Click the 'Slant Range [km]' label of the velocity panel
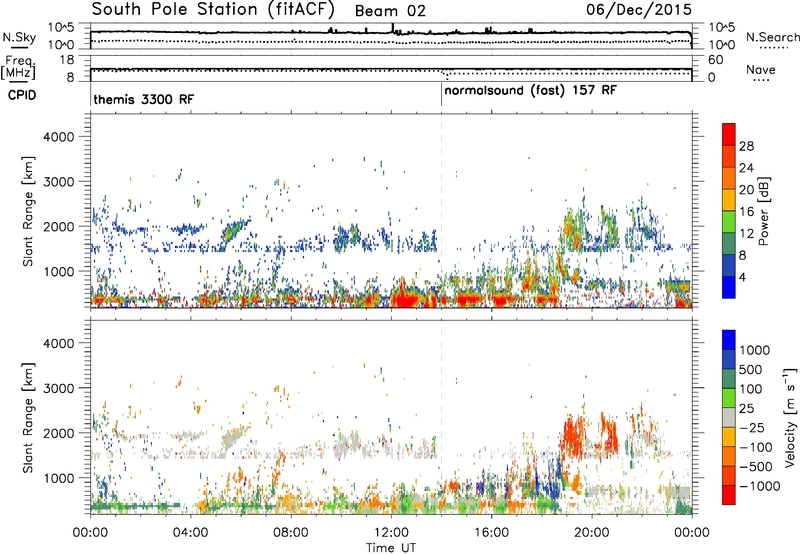Image resolution: width=800 pixels, height=554 pixels. [28, 418]
